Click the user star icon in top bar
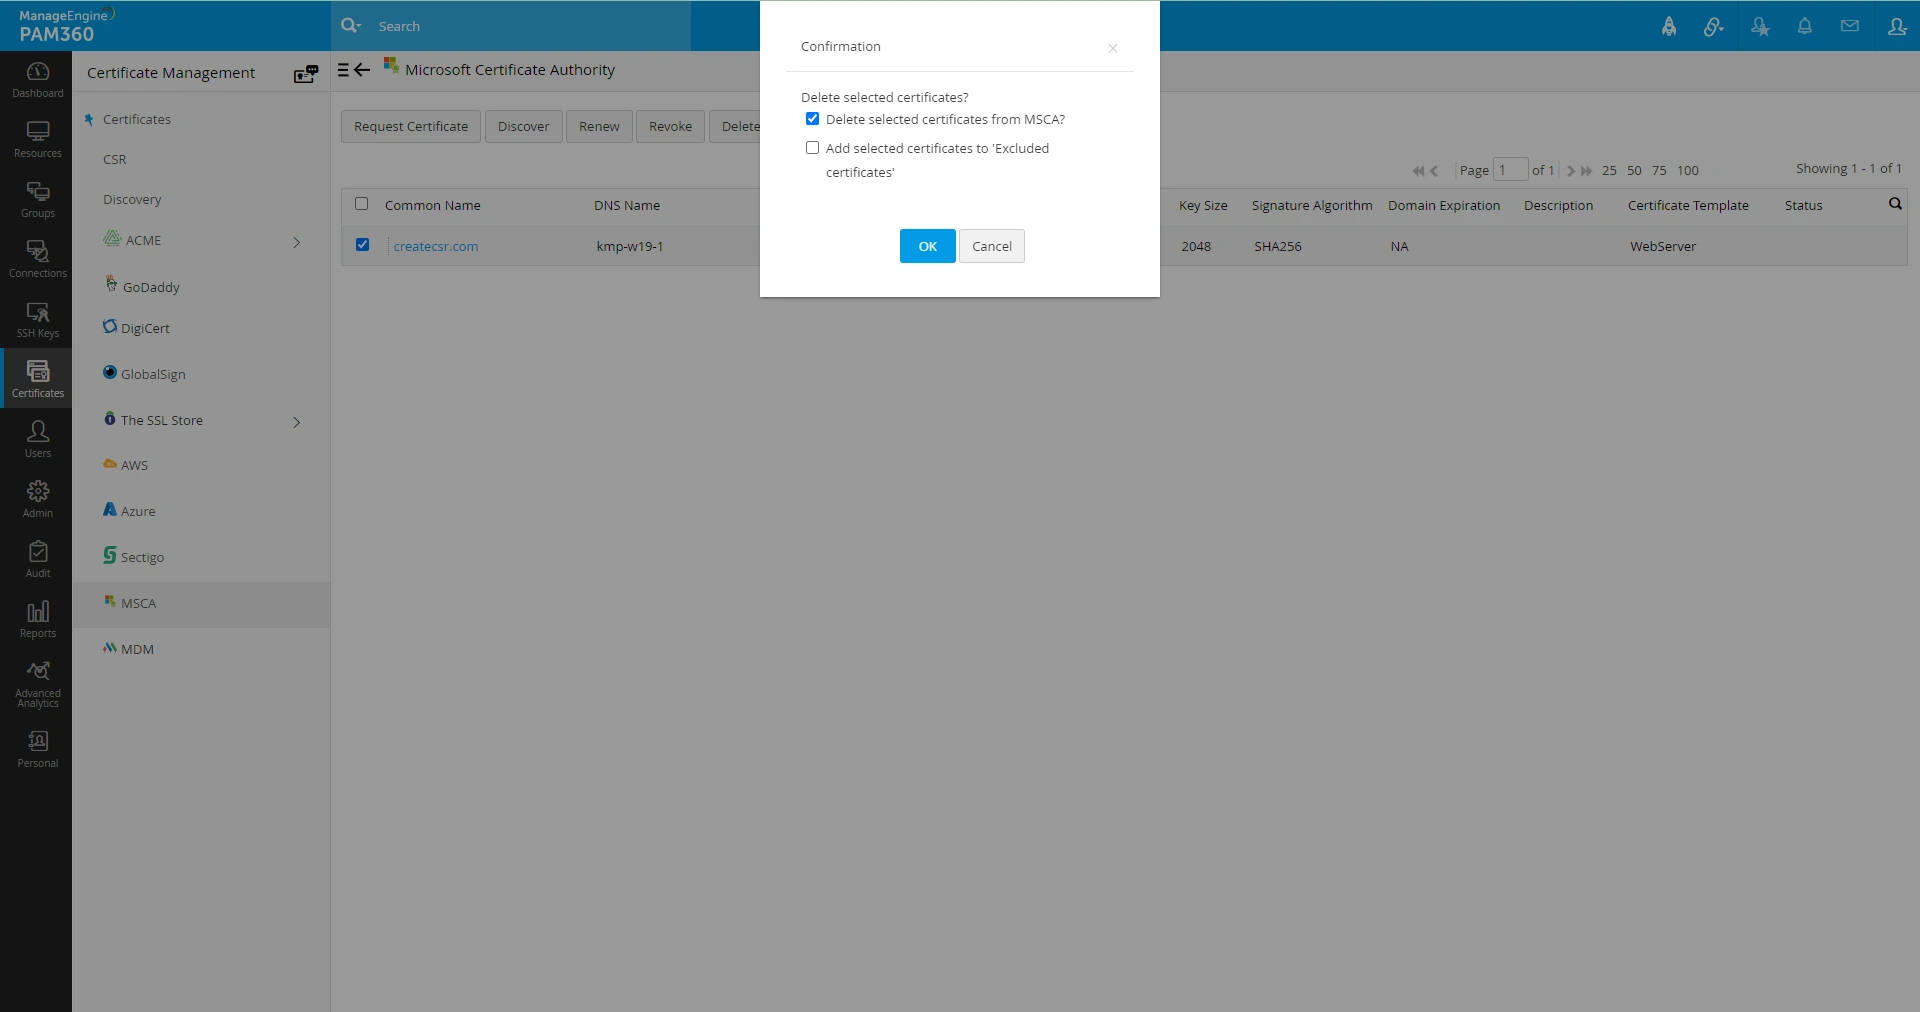Viewport: 1920px width, 1012px height. tap(1760, 27)
